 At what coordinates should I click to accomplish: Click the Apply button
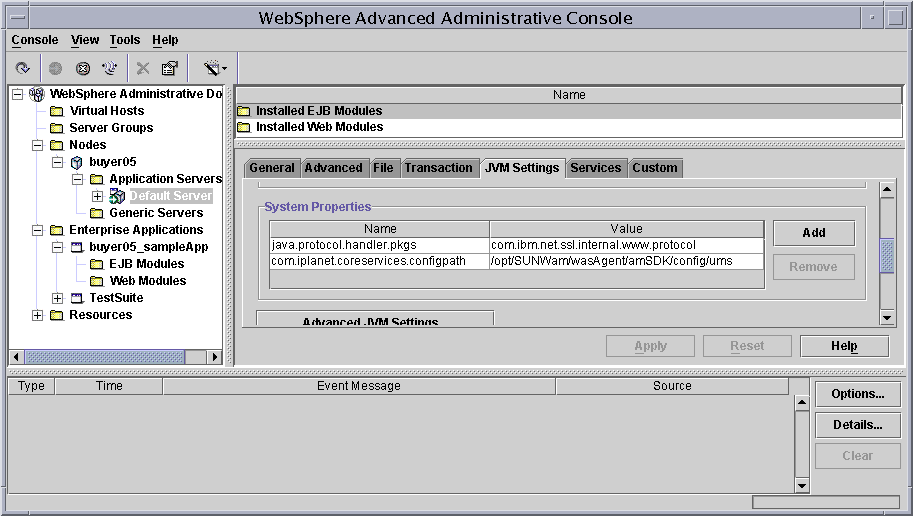(x=650, y=346)
